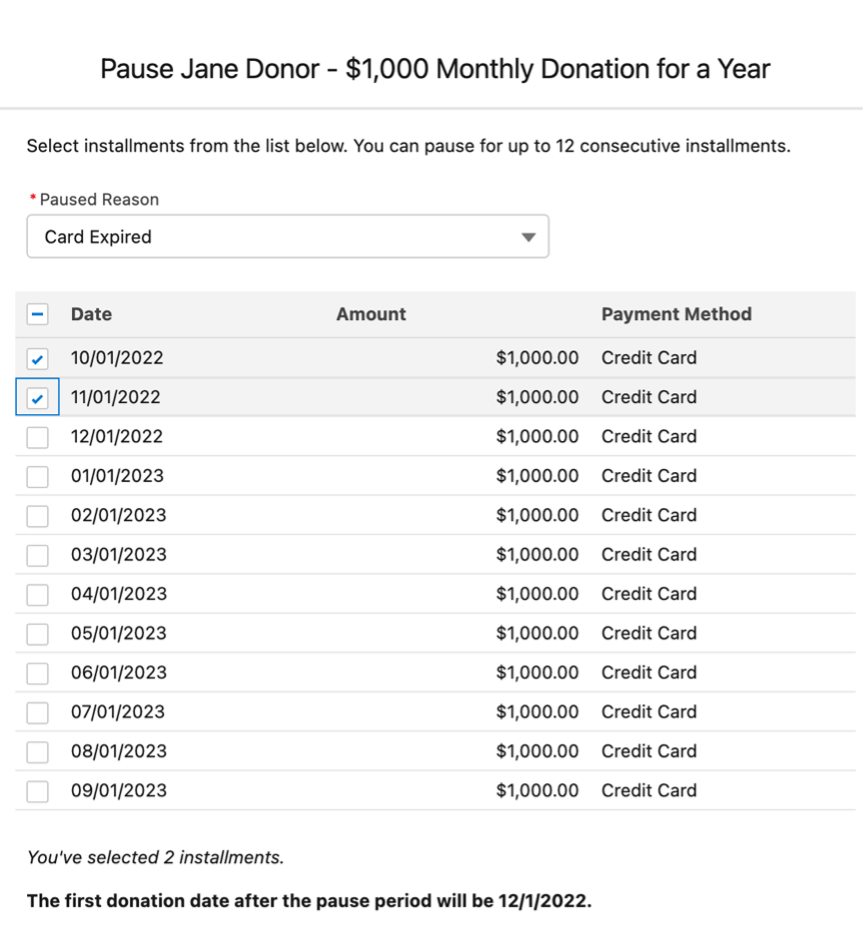
Task: Click the Card Expired combo box
Action: click(x=288, y=237)
